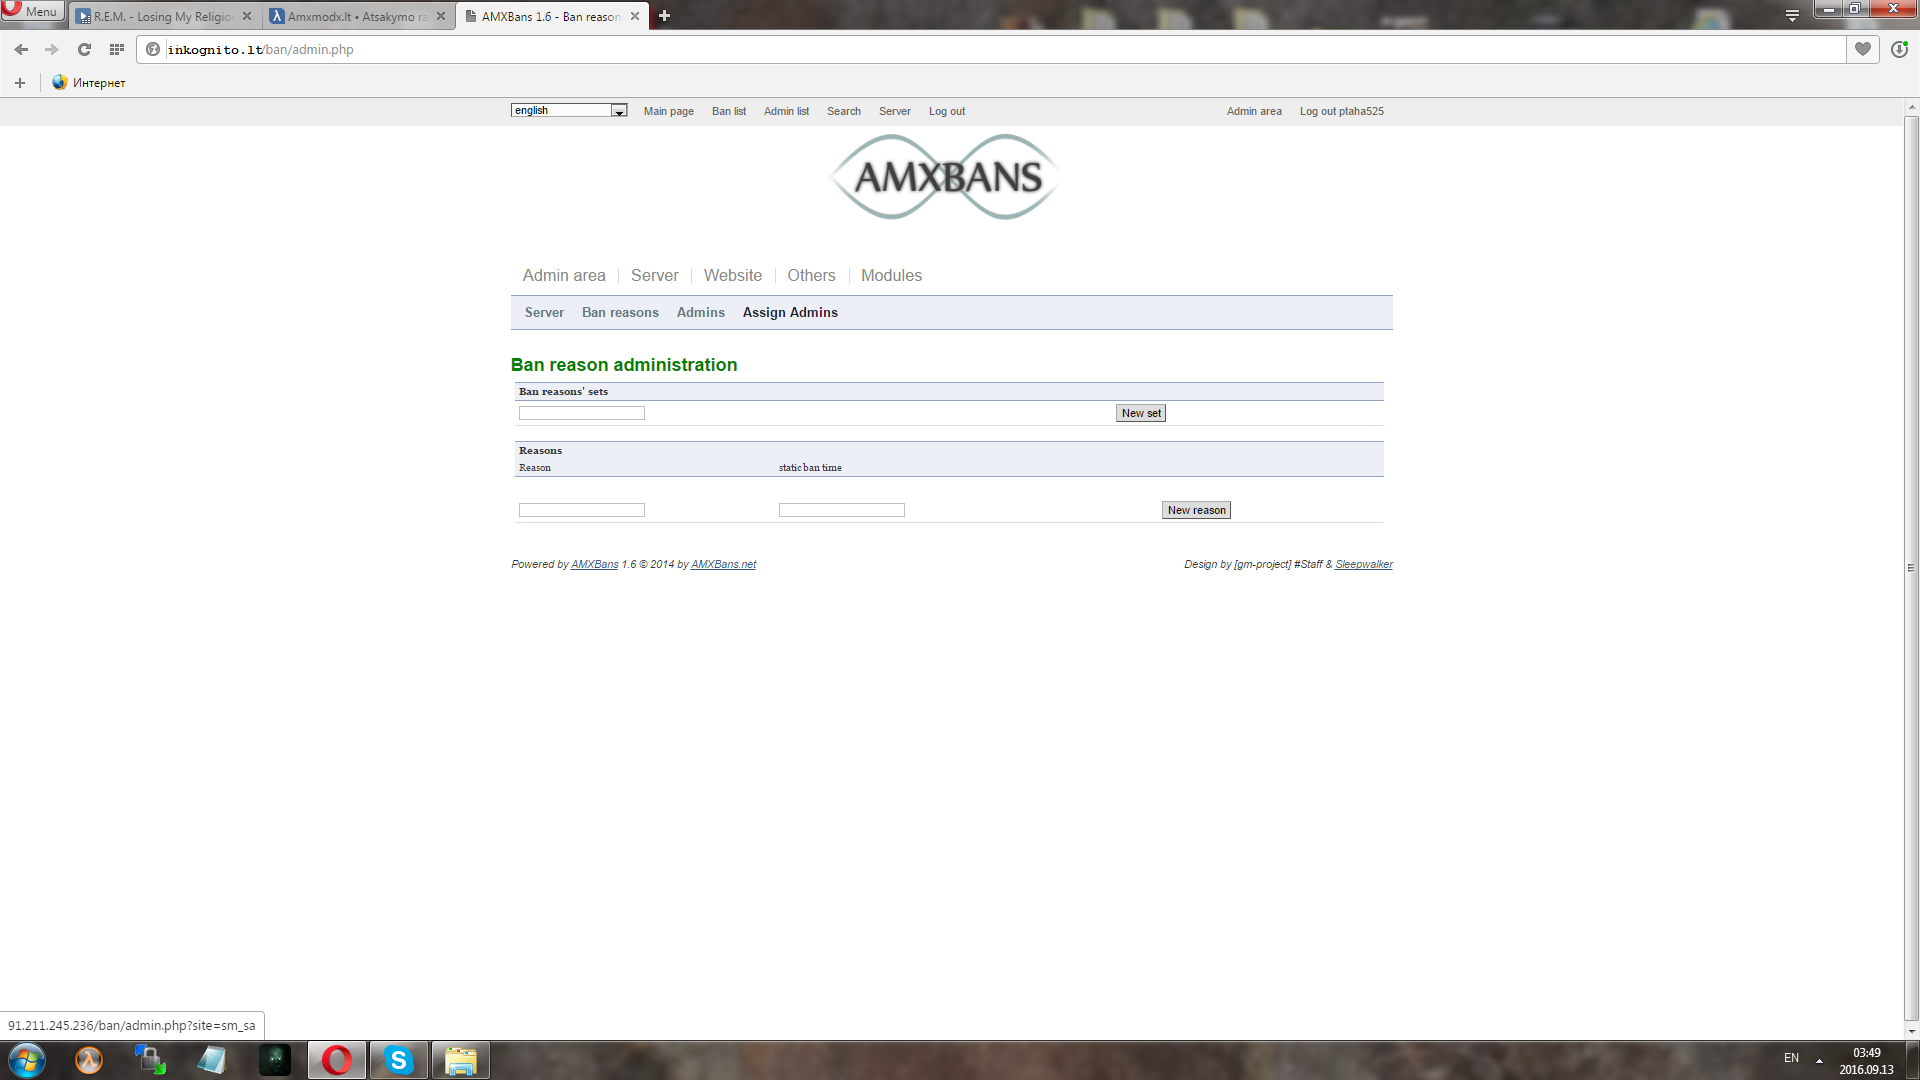Select the Admin area main menu item

coord(564,275)
